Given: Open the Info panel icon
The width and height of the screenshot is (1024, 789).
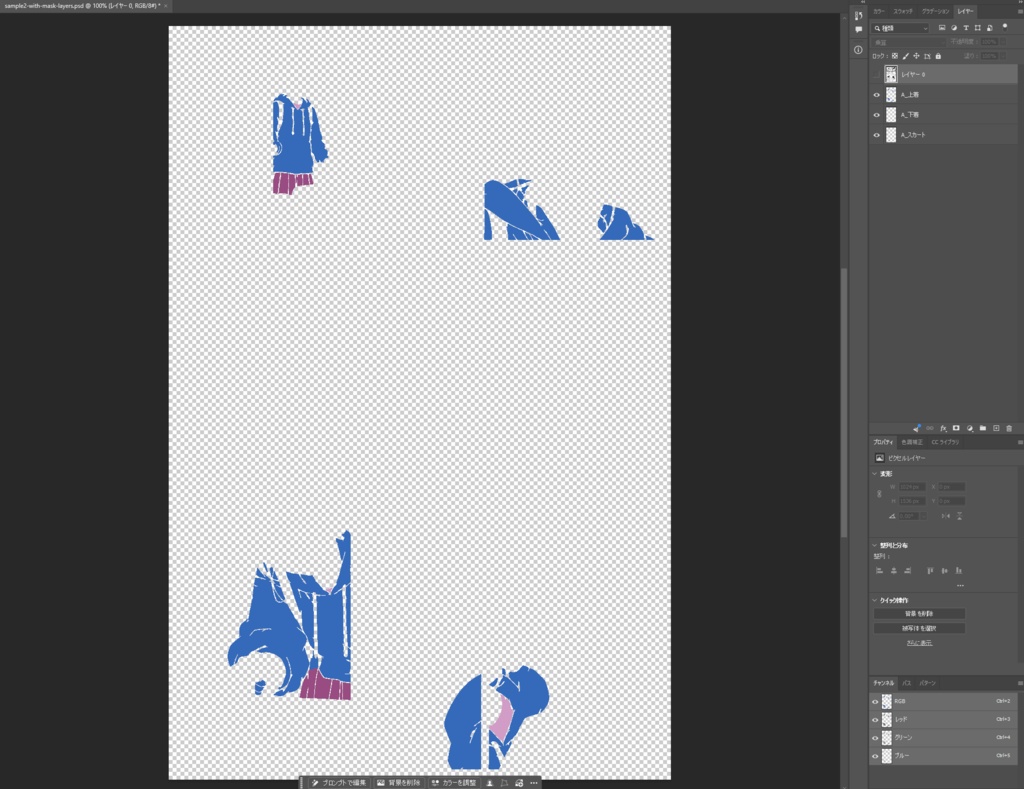Looking at the screenshot, I should [858, 50].
